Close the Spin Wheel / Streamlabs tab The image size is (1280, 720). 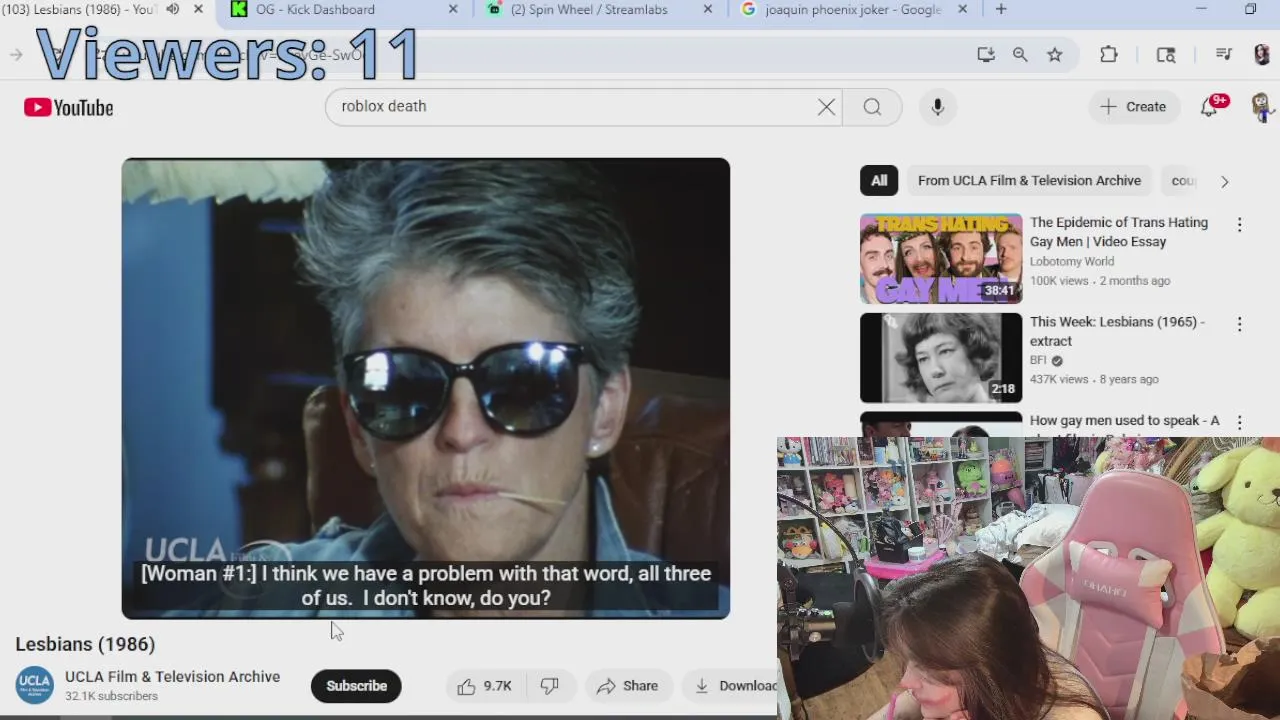pos(708,10)
